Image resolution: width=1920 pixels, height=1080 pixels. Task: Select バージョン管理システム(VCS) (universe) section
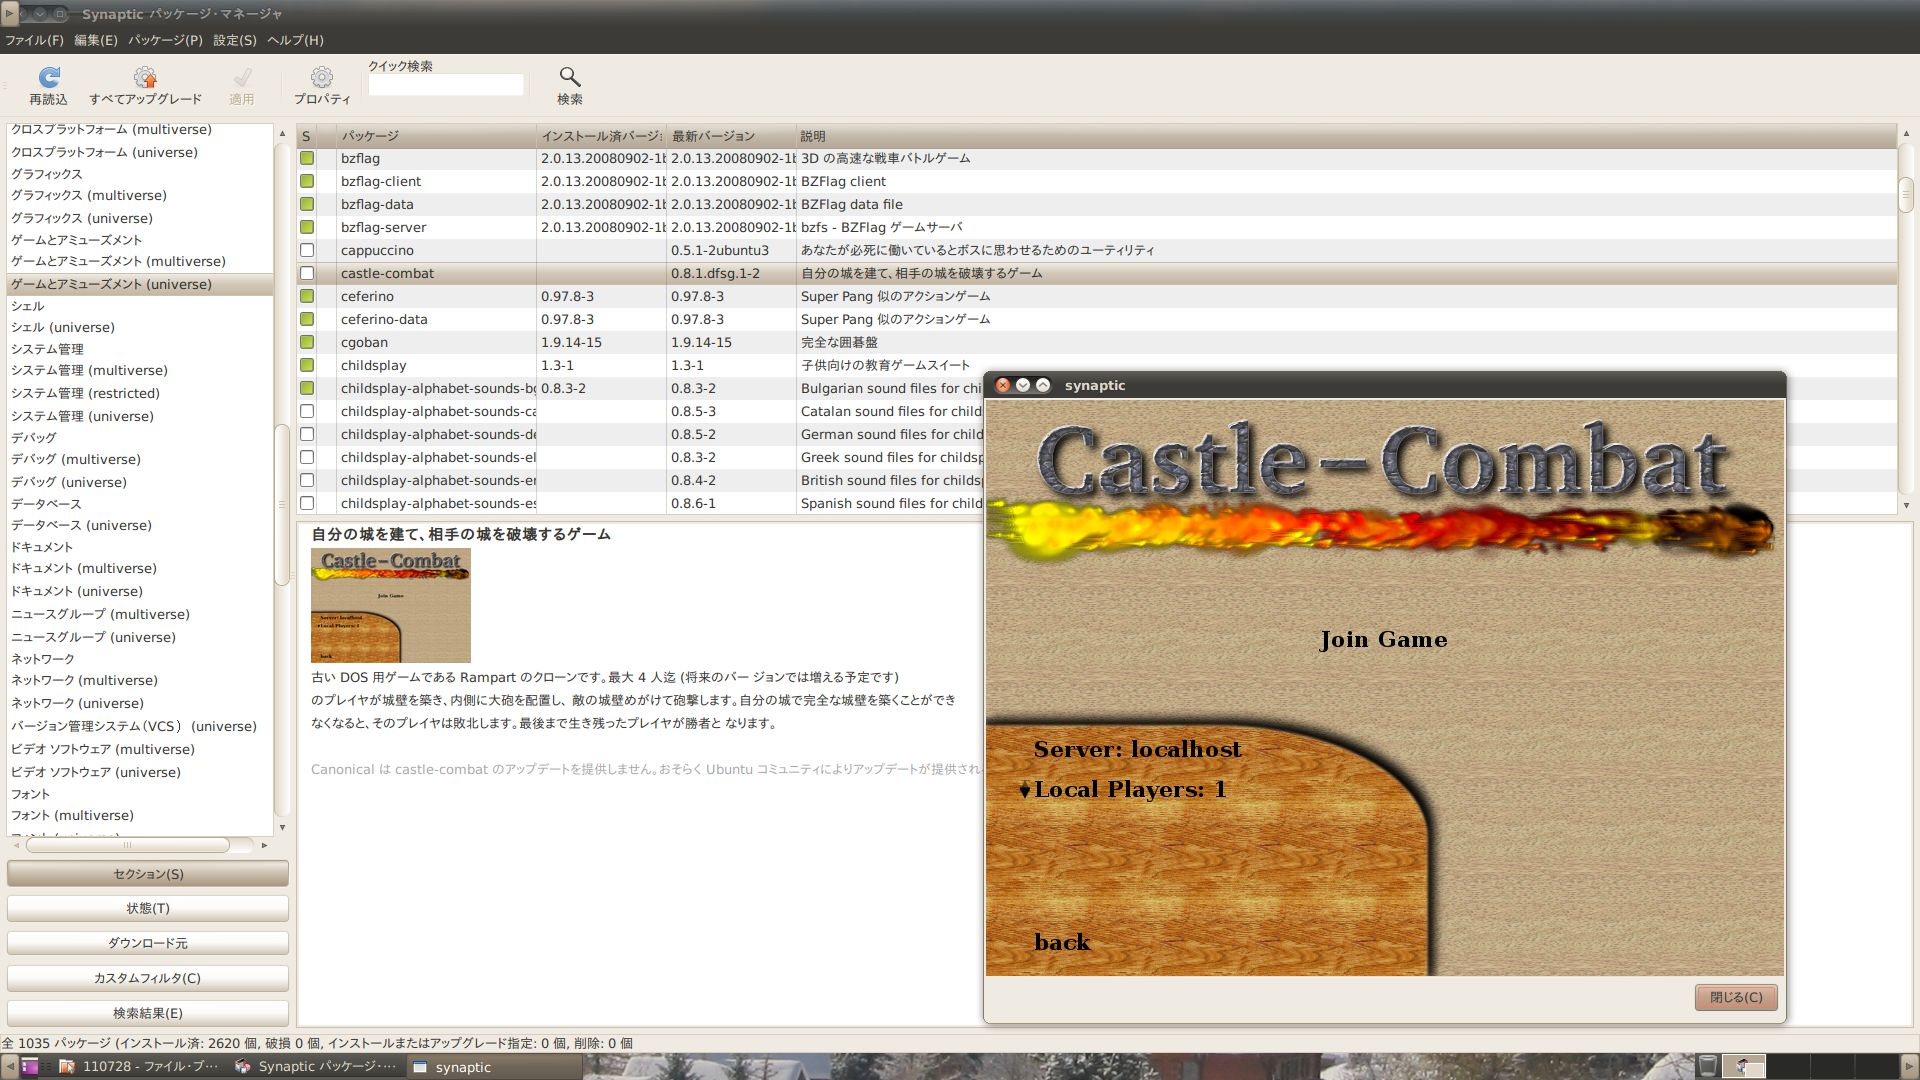140,726
